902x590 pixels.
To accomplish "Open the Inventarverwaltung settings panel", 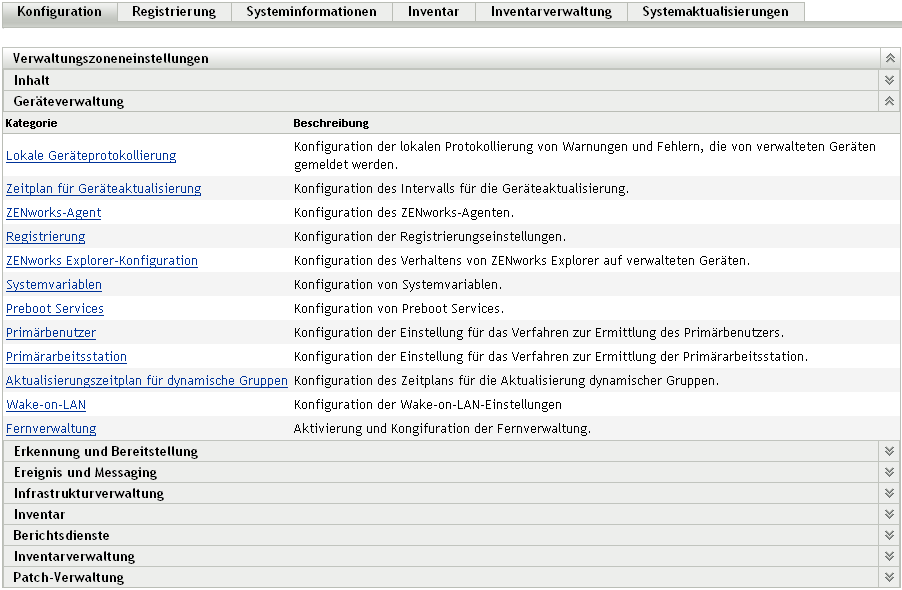I will click(889, 556).
